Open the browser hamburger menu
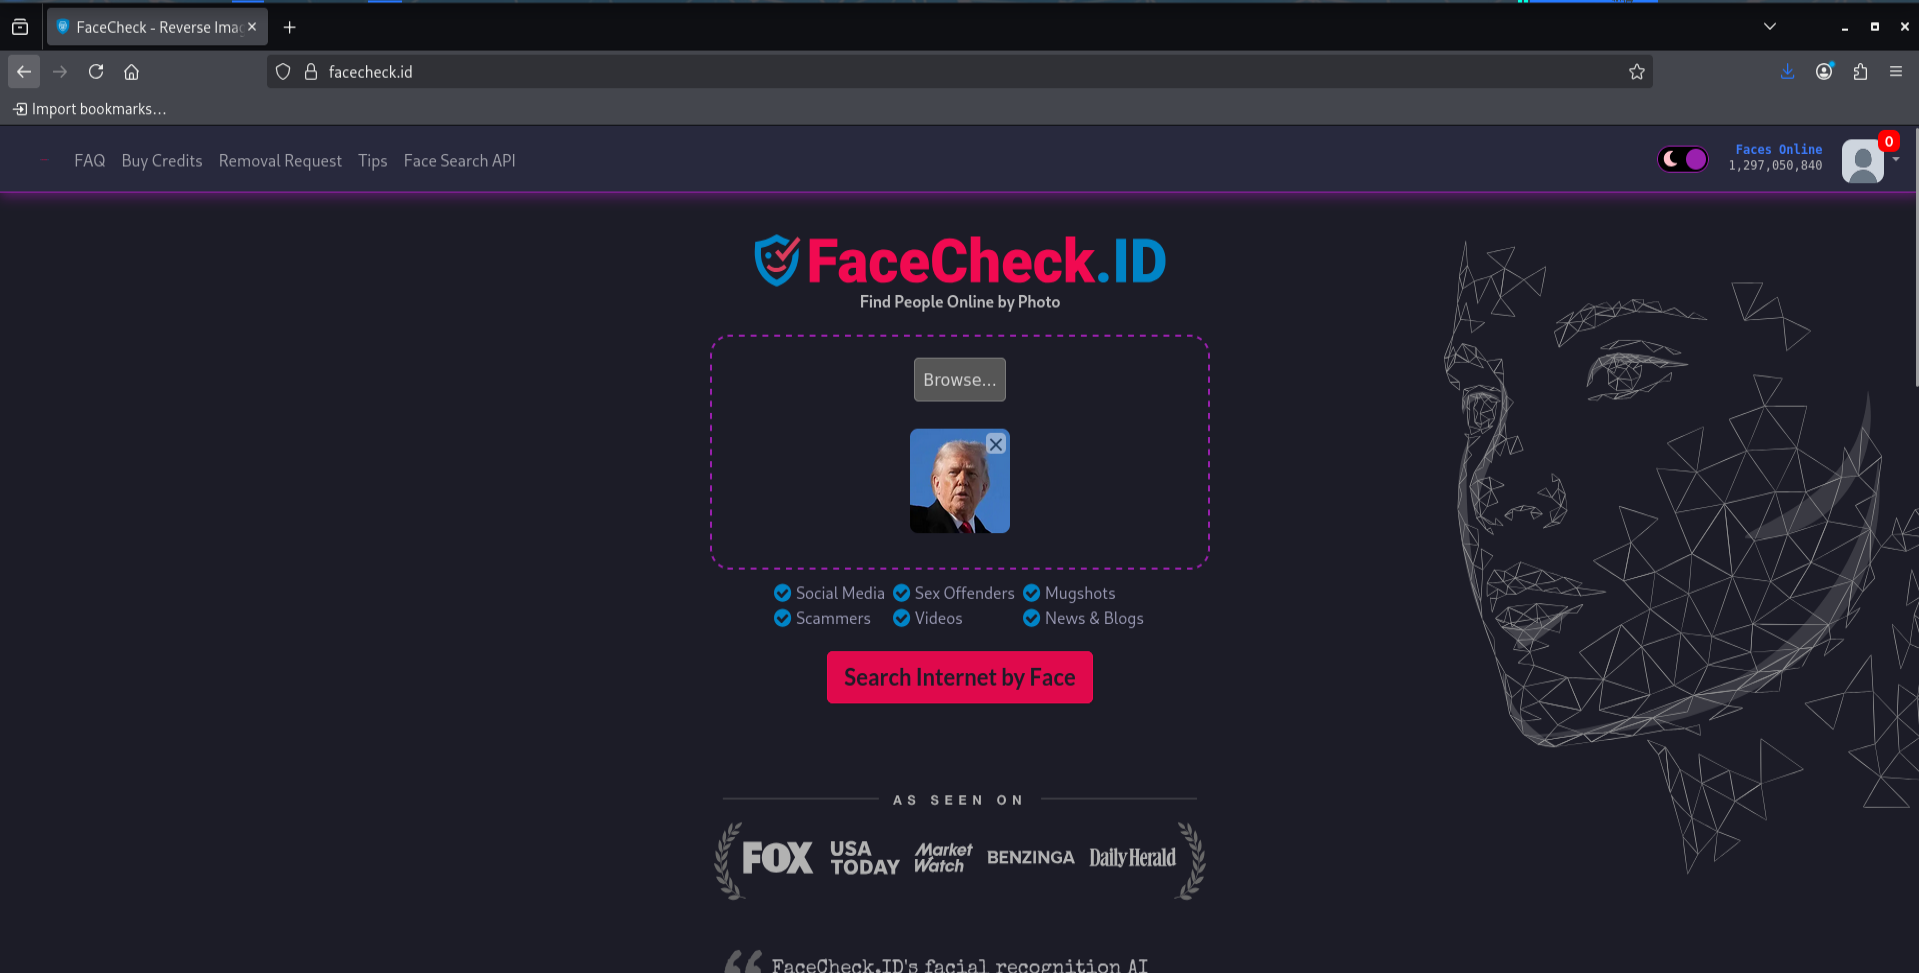This screenshot has height=973, width=1919. (x=1896, y=72)
